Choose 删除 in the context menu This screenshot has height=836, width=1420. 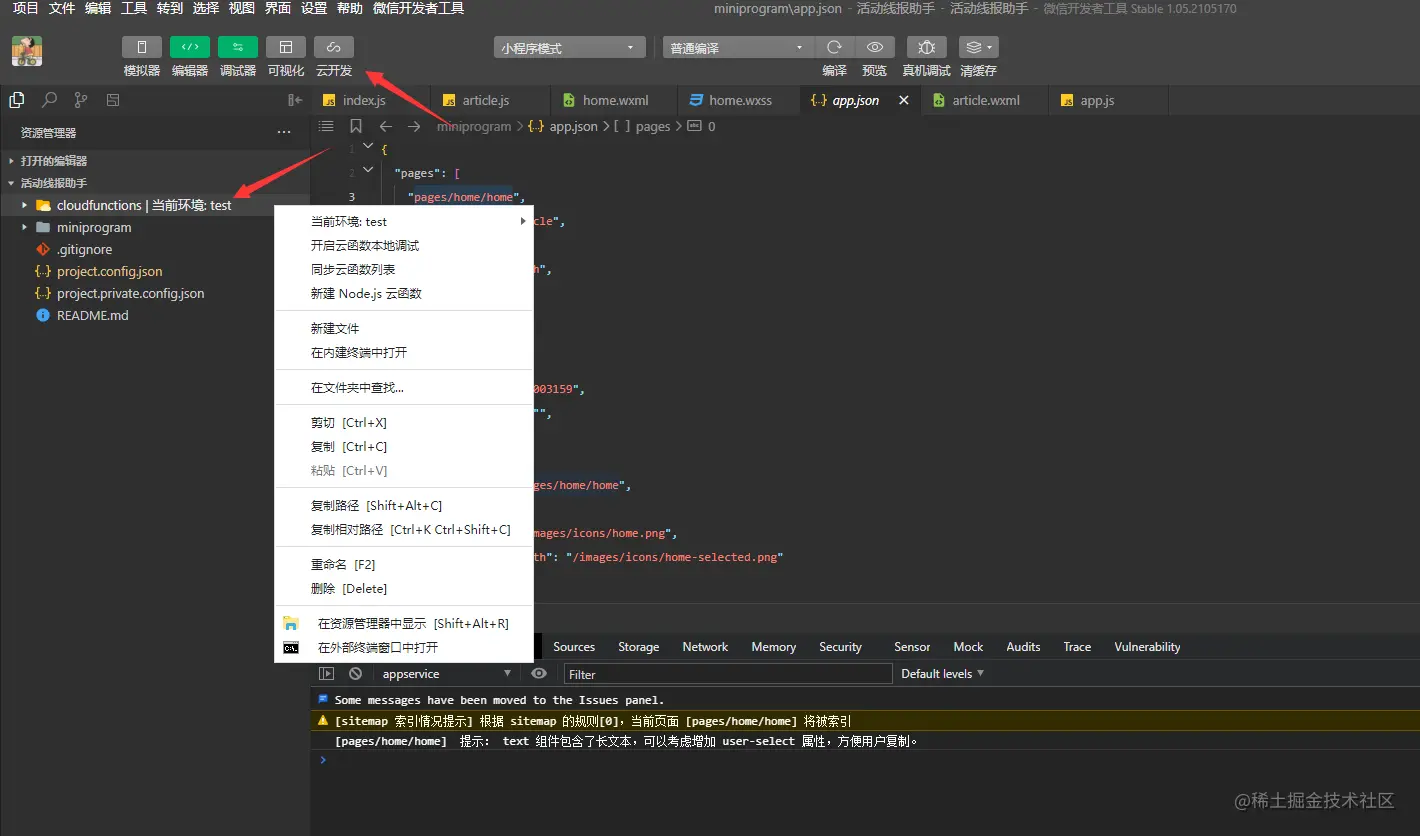(404, 589)
